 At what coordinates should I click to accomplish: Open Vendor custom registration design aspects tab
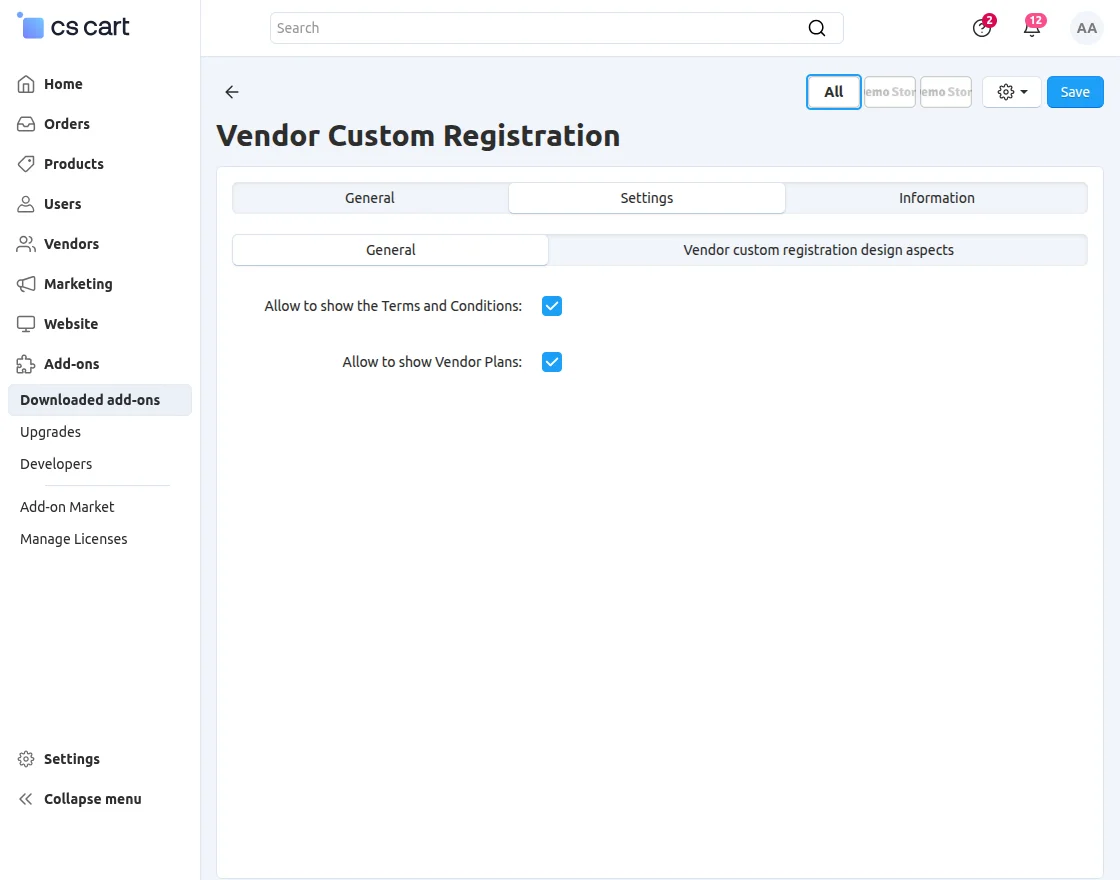click(818, 250)
